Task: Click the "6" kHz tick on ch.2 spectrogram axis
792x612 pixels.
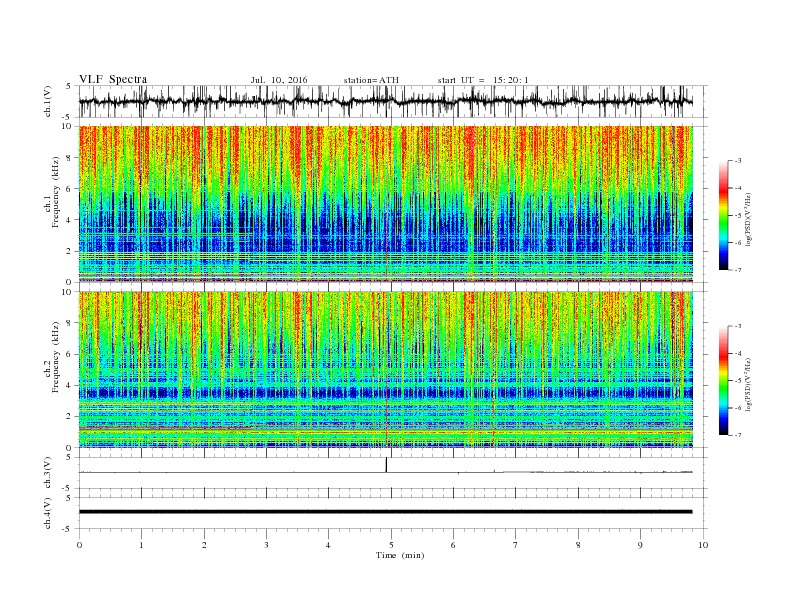Action: tap(70, 354)
